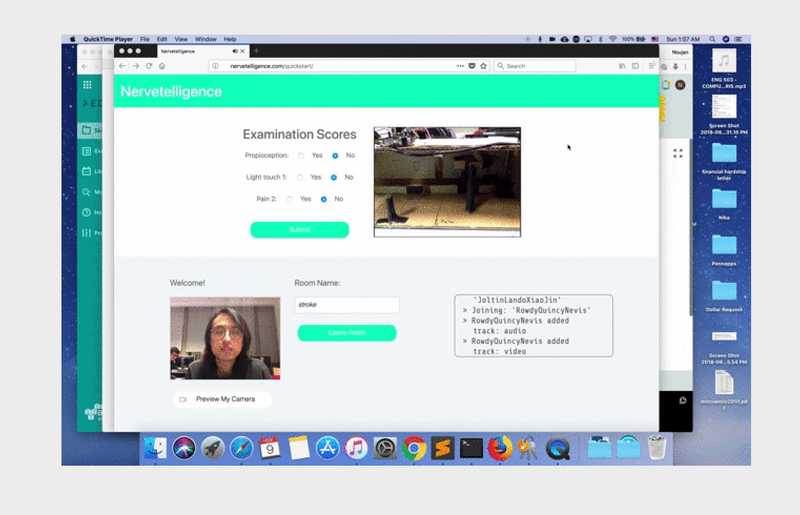Viewport: 800px width, 515px height.
Task: Open the Help menu
Action: coord(230,39)
